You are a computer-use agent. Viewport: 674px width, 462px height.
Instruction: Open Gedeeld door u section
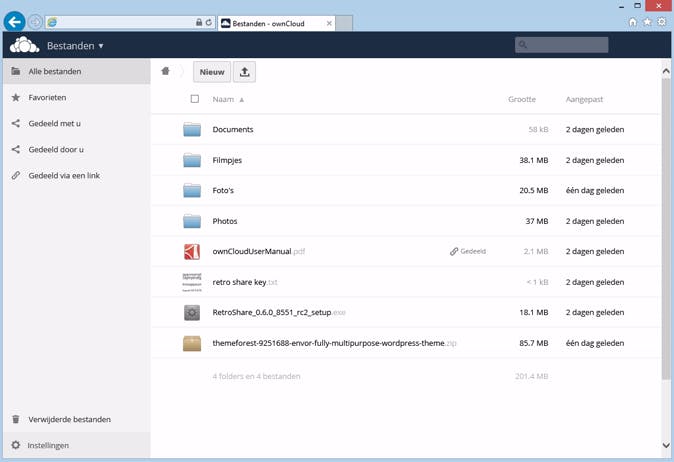tap(77, 150)
